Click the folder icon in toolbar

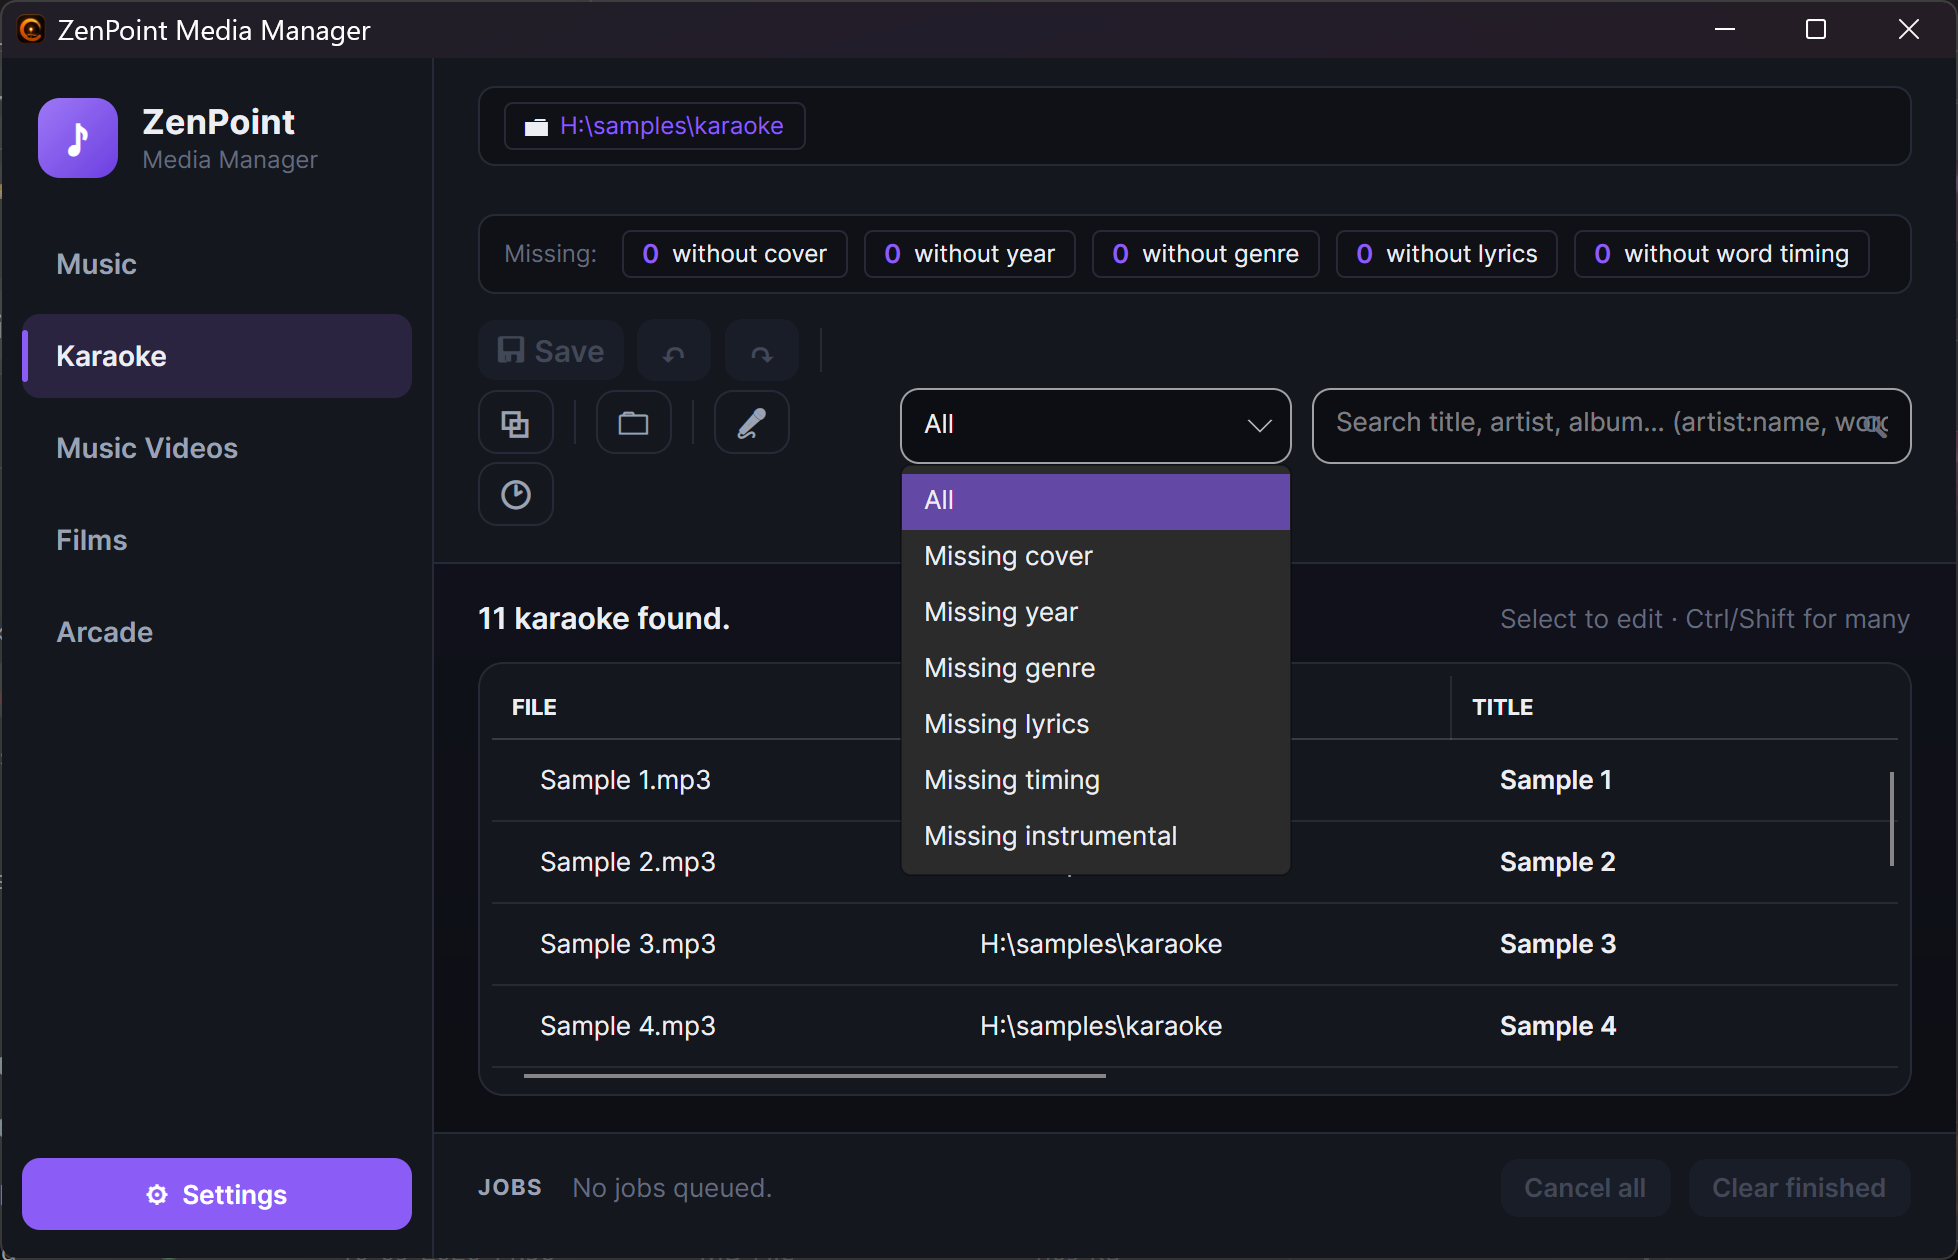pyautogui.click(x=633, y=424)
